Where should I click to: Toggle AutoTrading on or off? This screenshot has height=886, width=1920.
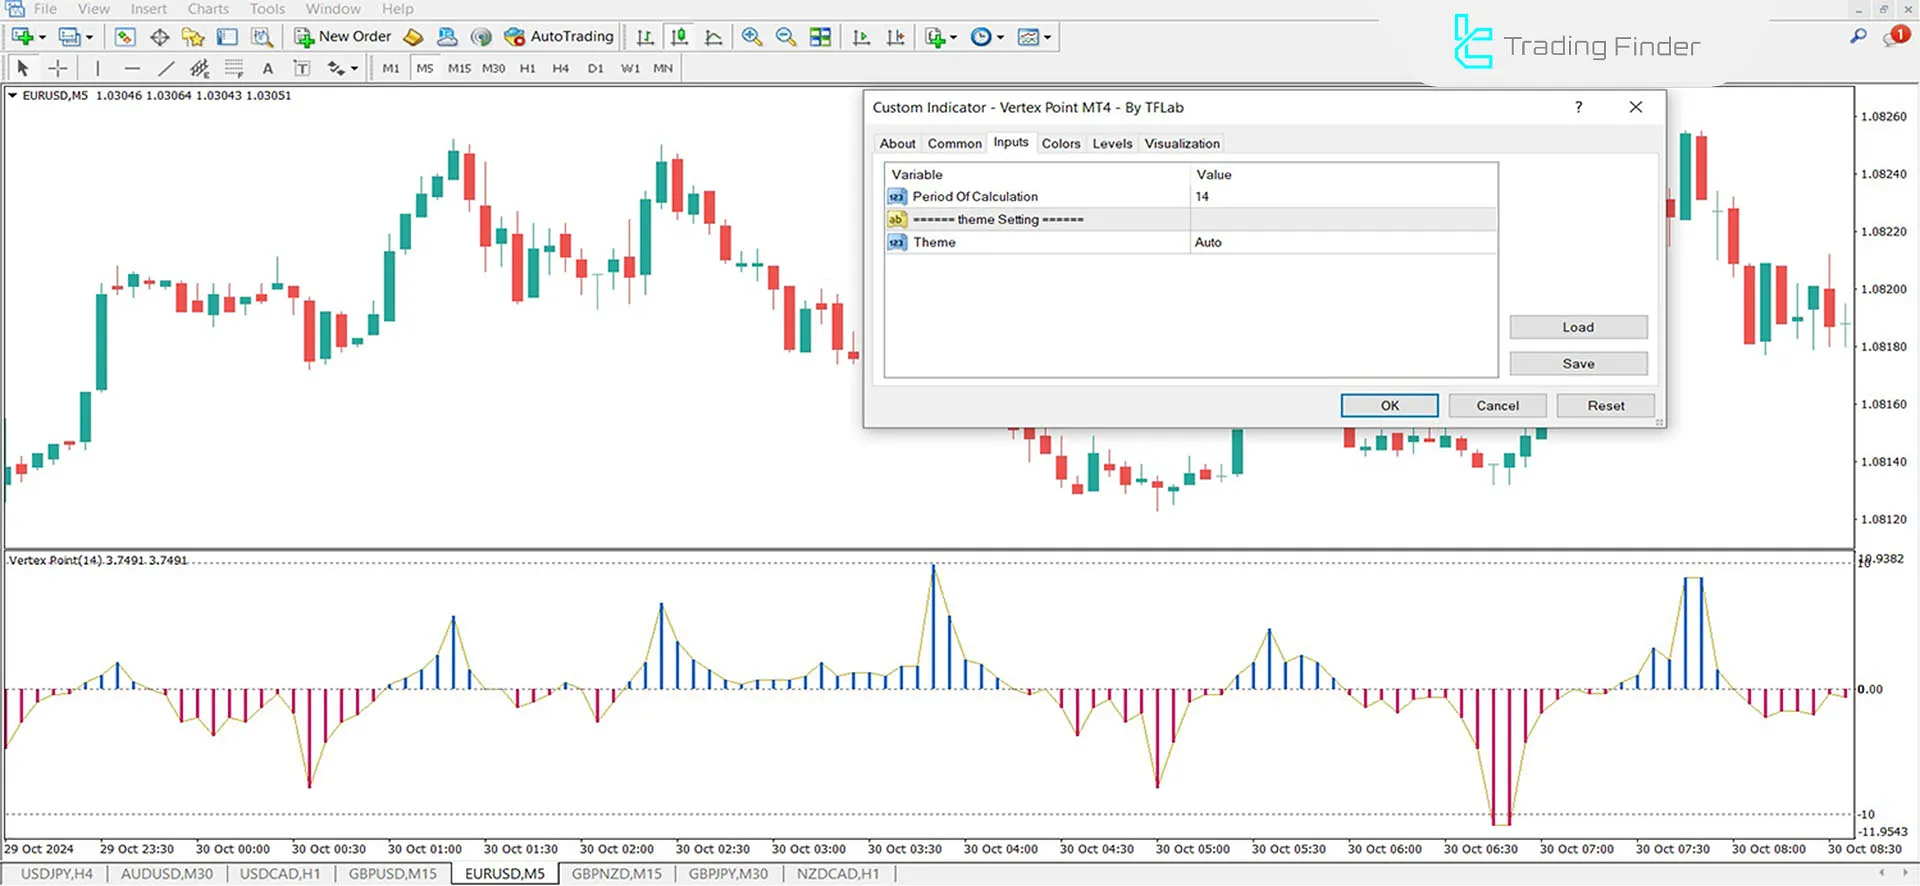(x=559, y=37)
